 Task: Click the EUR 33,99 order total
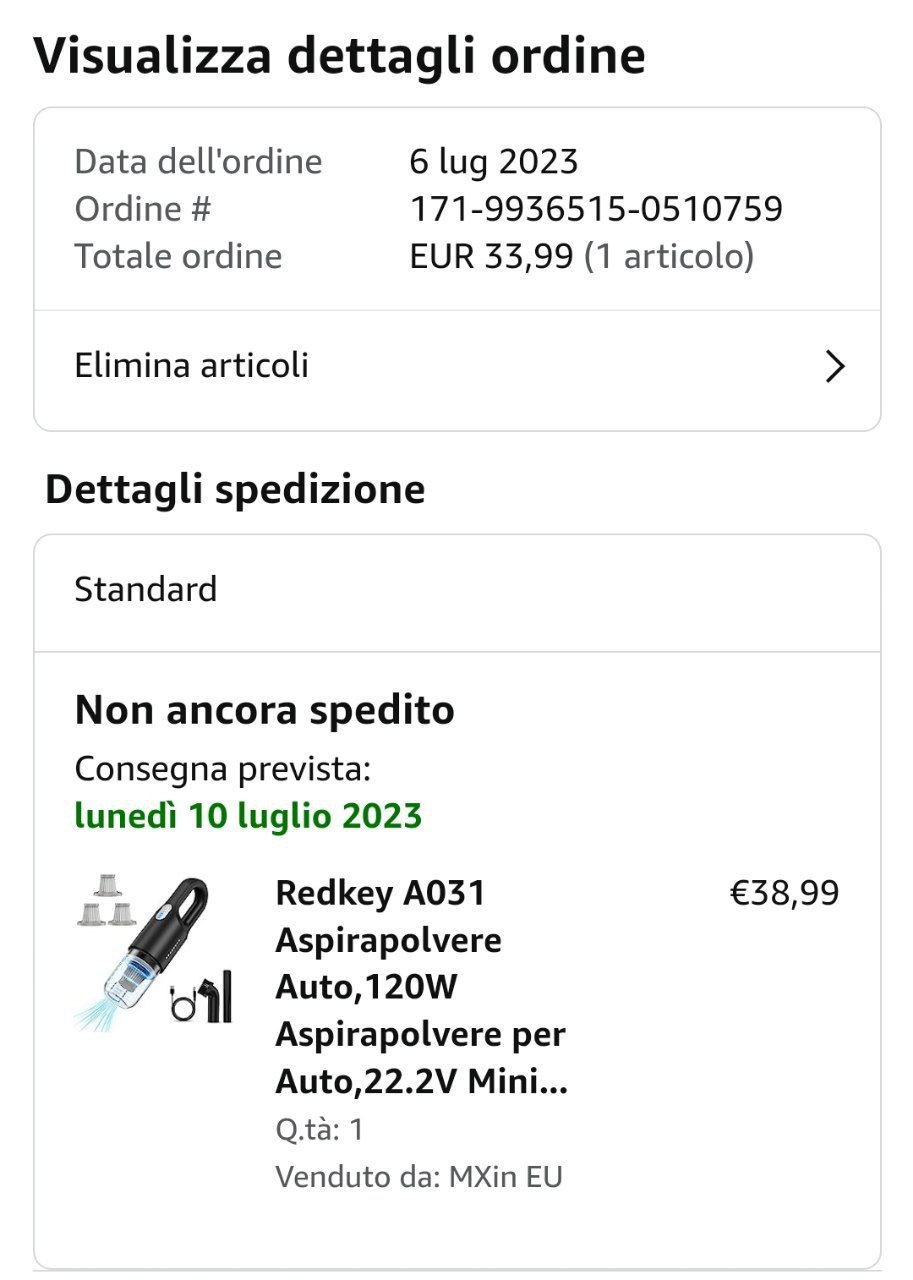pos(491,257)
